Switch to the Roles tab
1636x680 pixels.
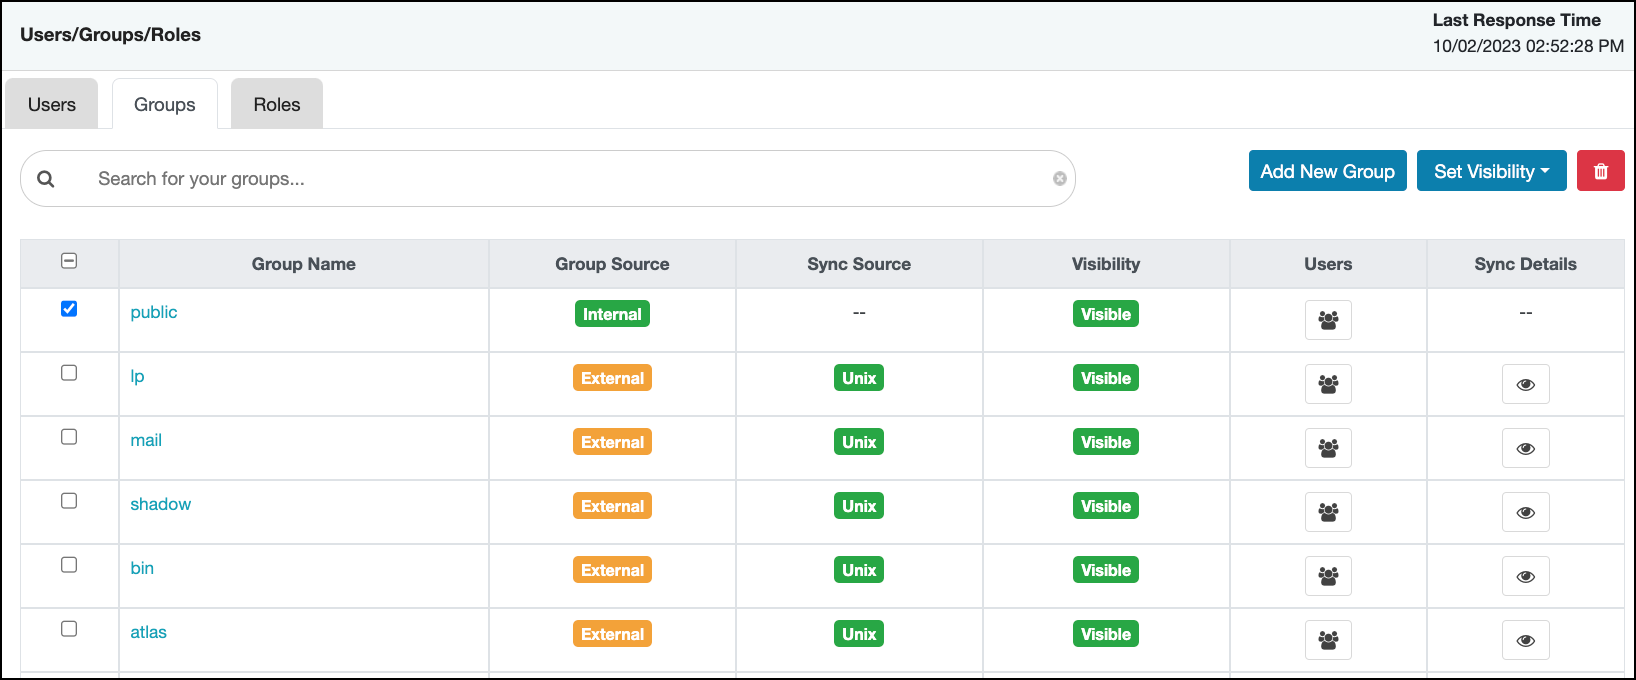[x=277, y=105]
